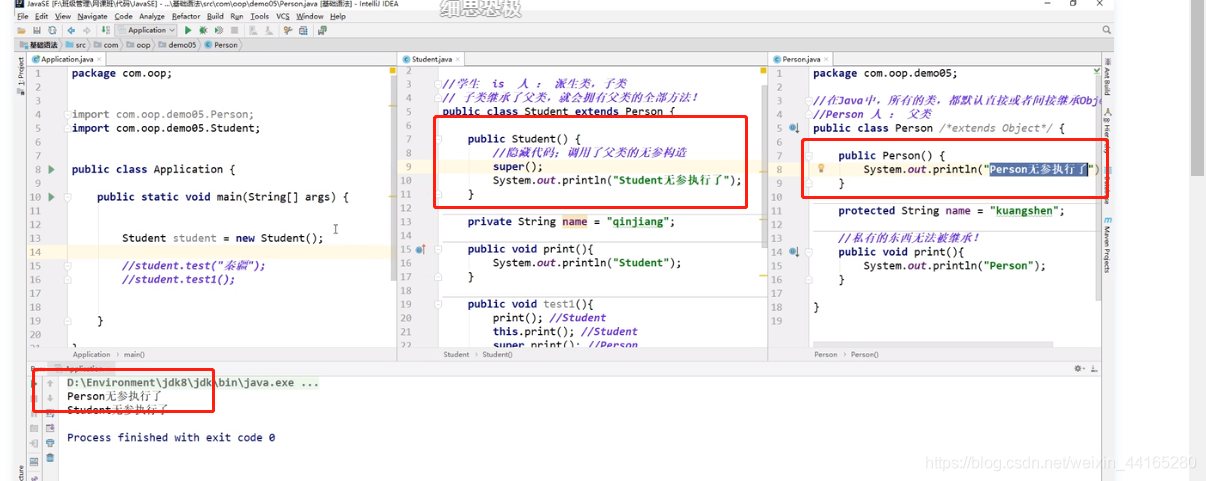The image size is (1206, 481).
Task: Open the Application run configuration dropdown
Action: point(146,30)
